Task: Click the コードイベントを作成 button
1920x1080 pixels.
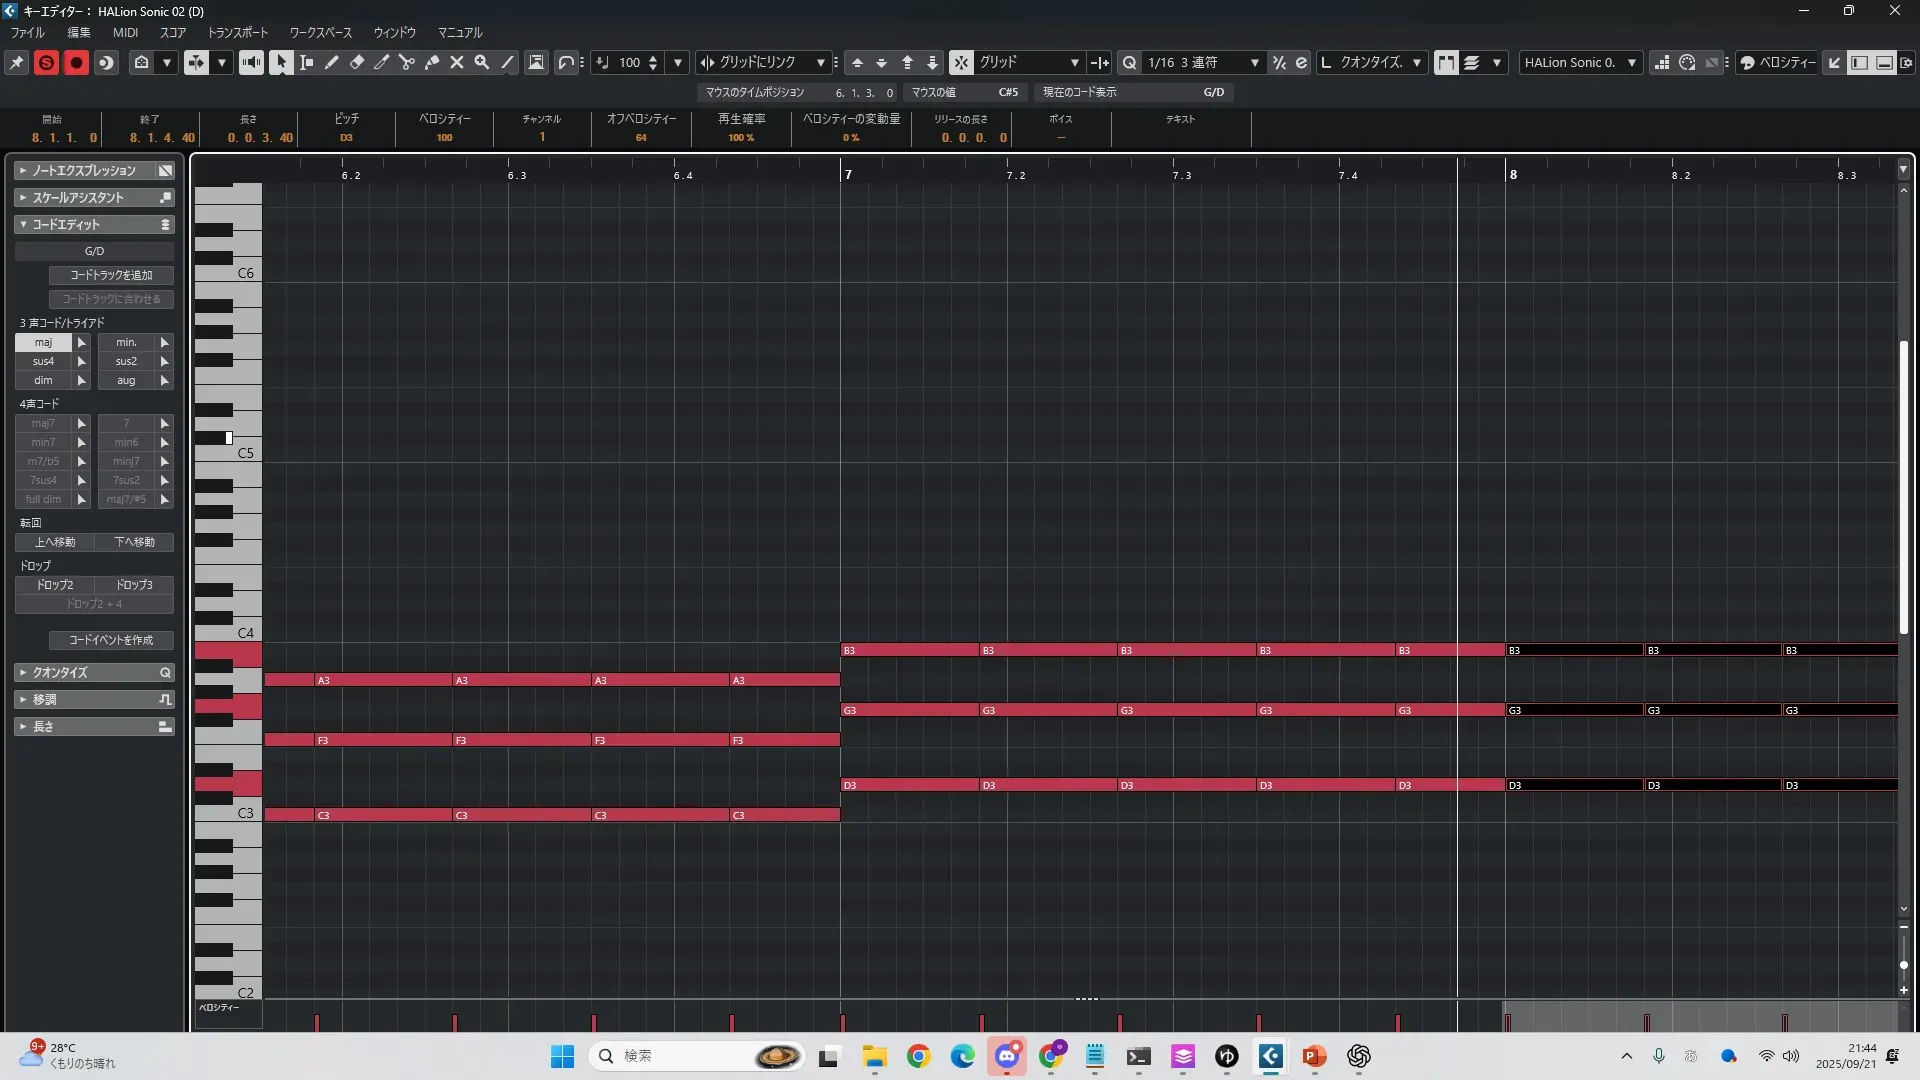Action: pos(111,640)
